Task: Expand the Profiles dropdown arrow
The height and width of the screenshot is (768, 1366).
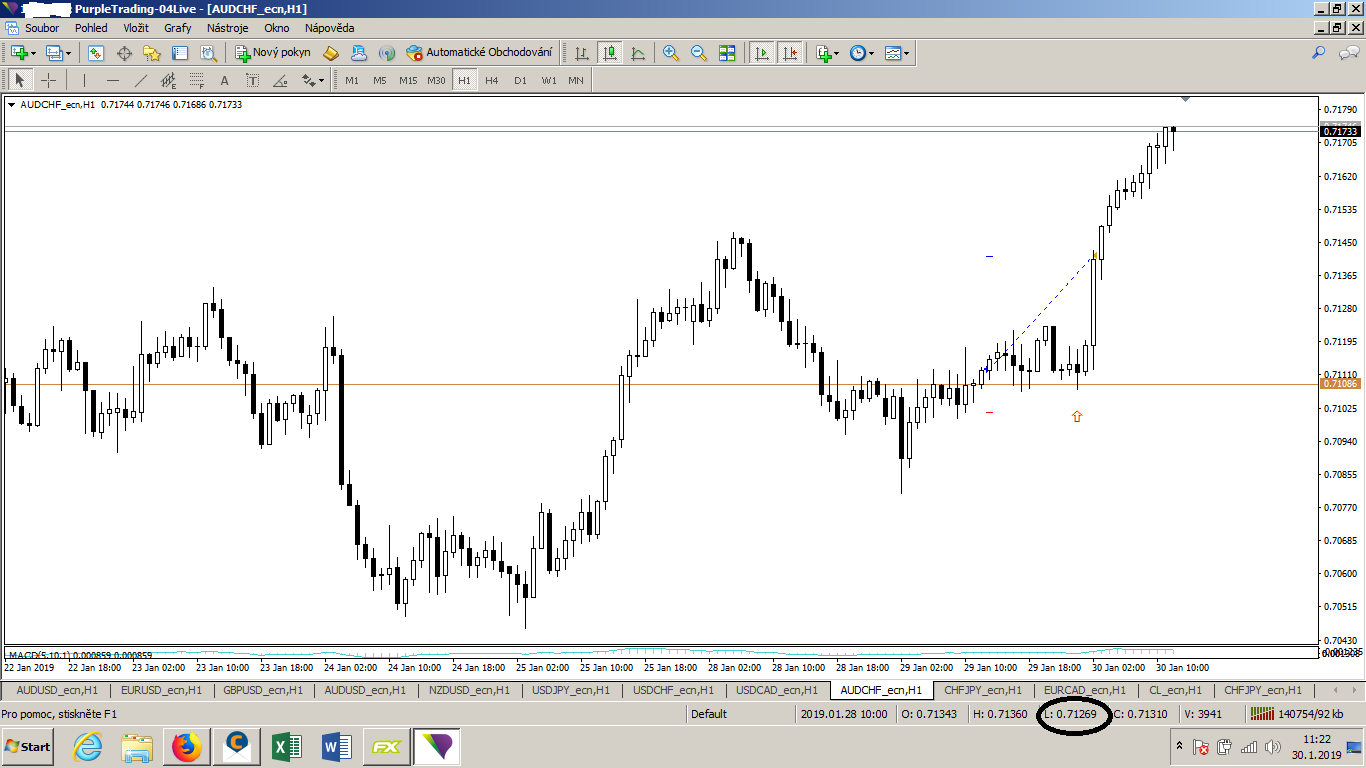Action: click(69, 53)
